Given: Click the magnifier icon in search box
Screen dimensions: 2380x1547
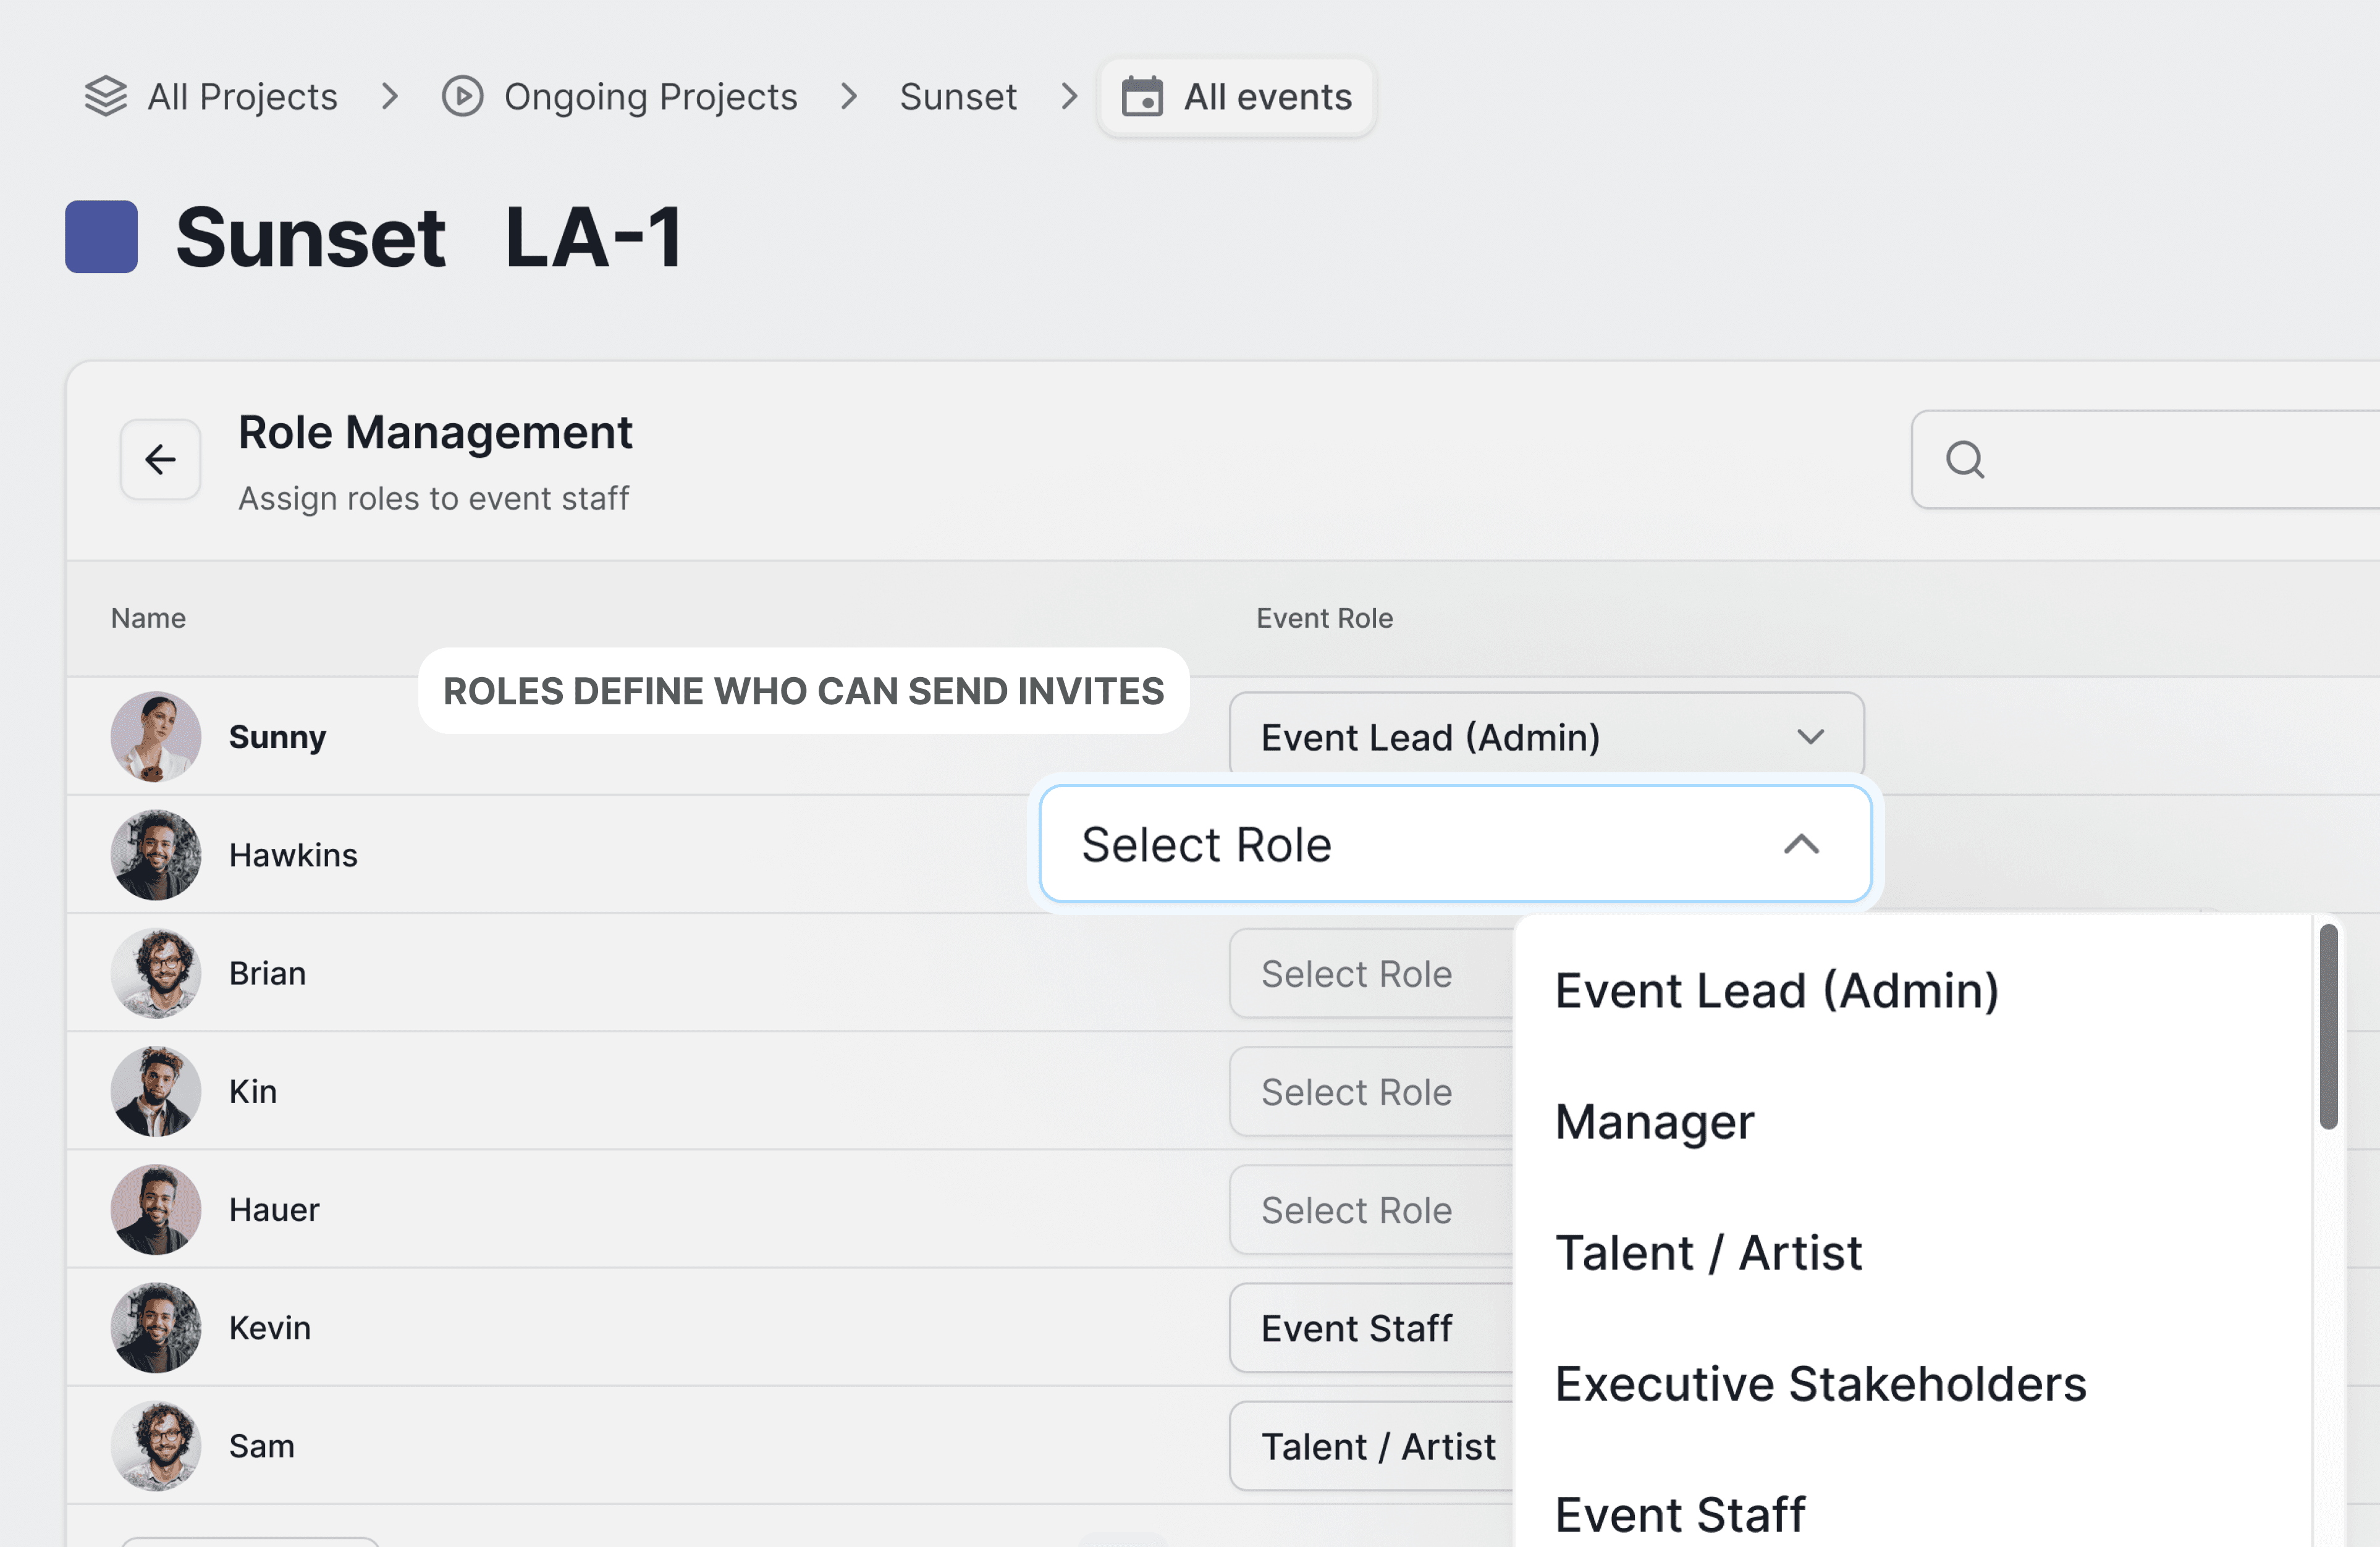Looking at the screenshot, I should pos(1964,460).
